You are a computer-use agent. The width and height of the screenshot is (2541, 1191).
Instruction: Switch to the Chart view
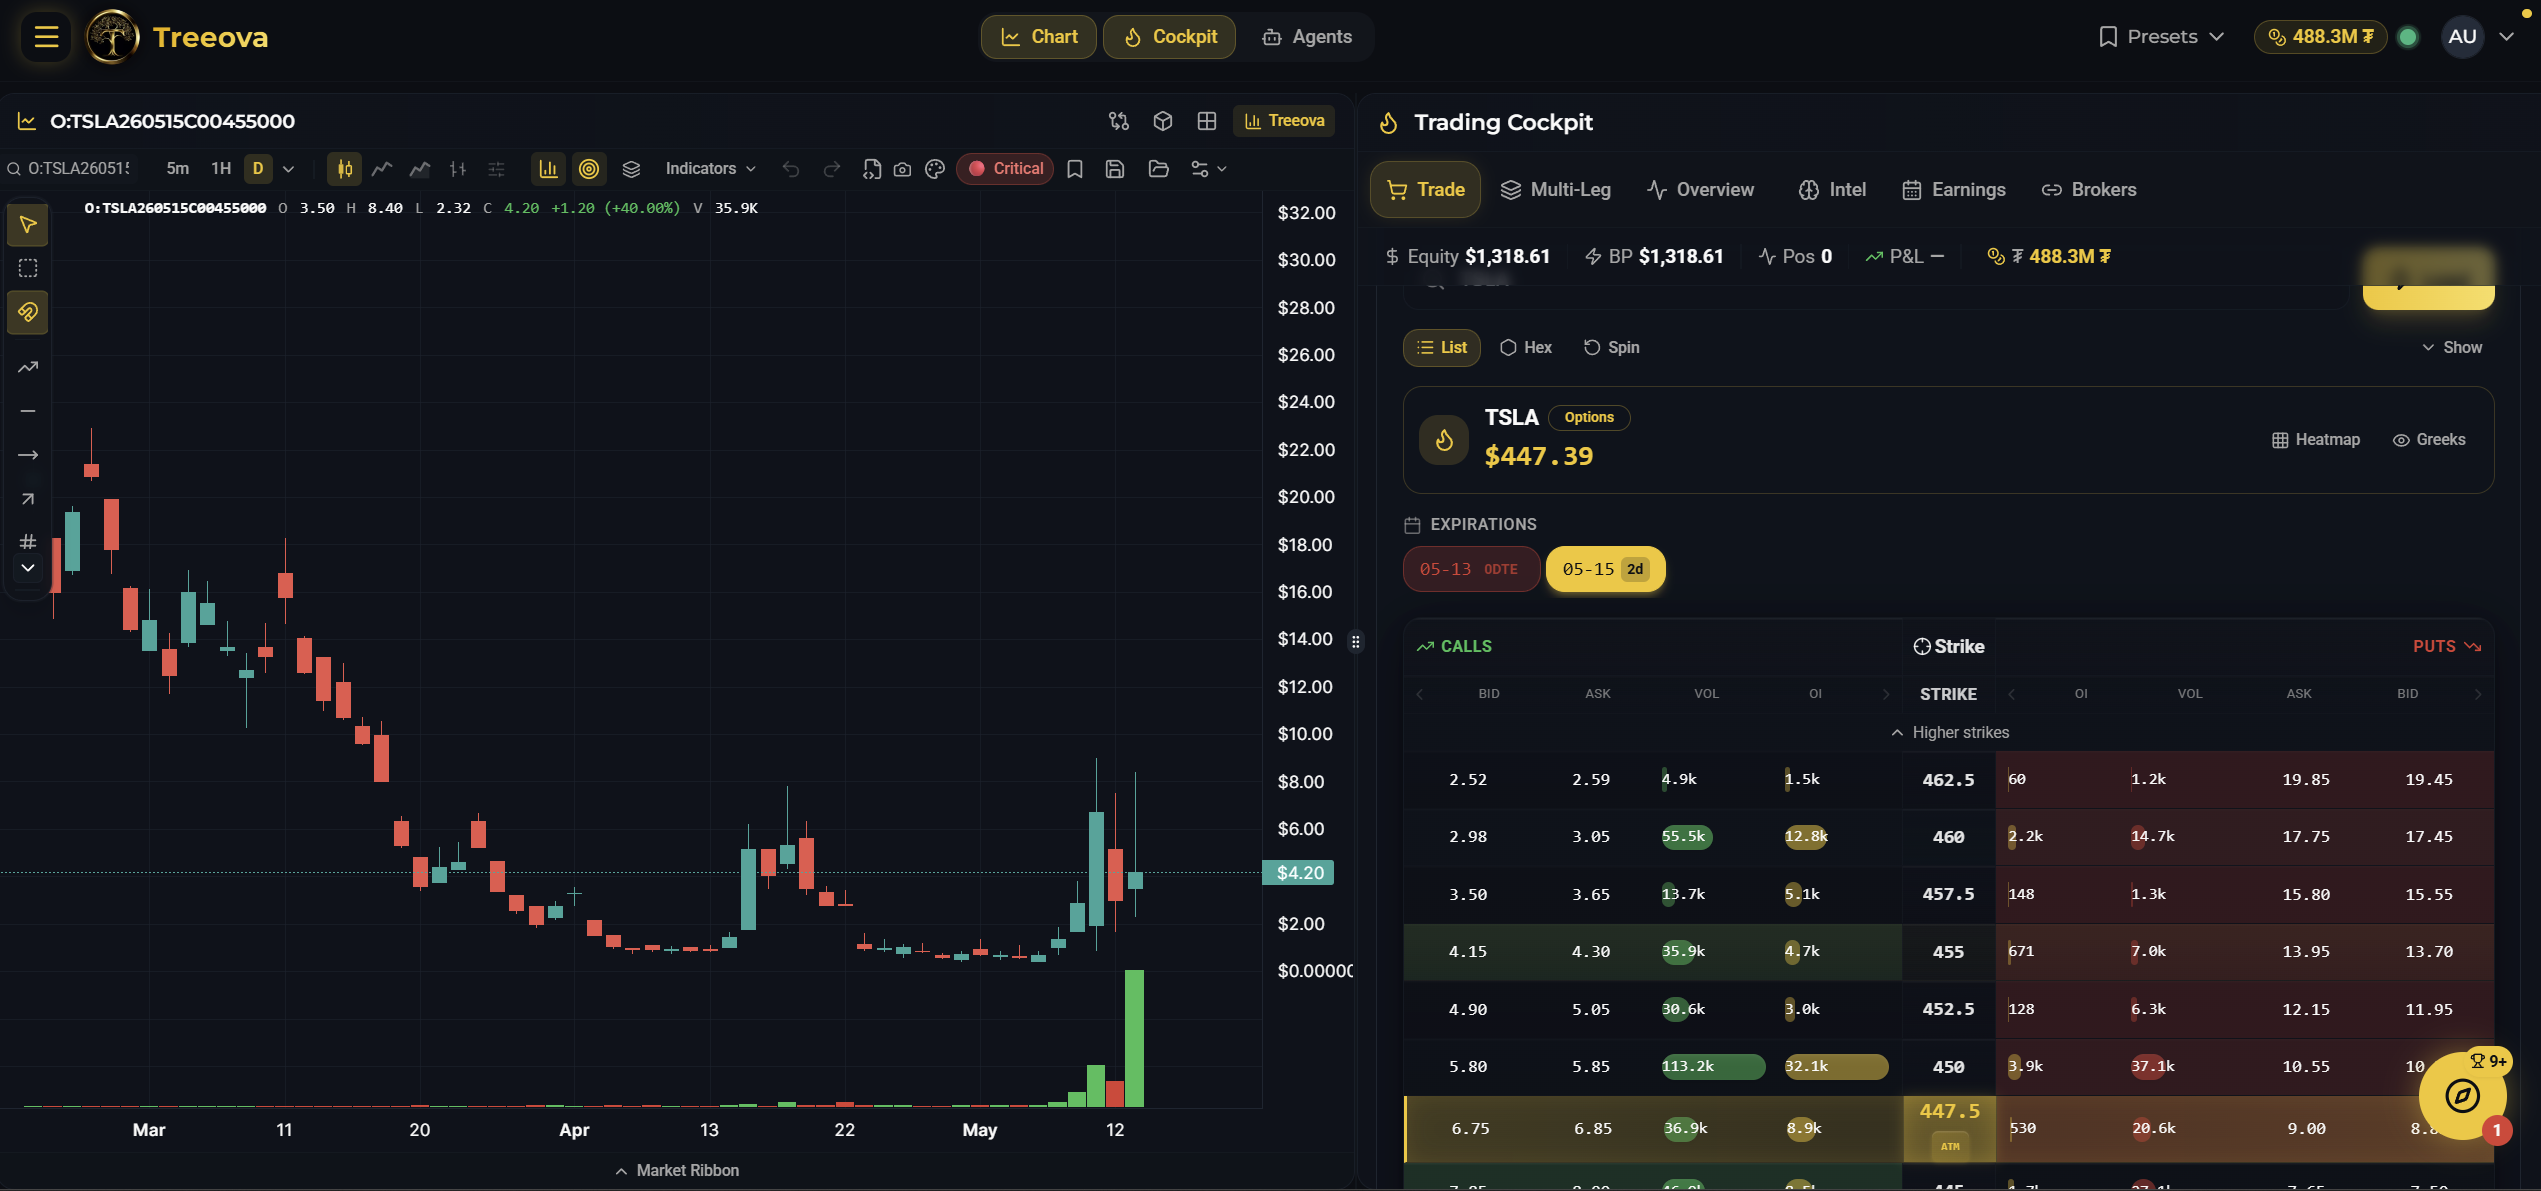point(1039,37)
